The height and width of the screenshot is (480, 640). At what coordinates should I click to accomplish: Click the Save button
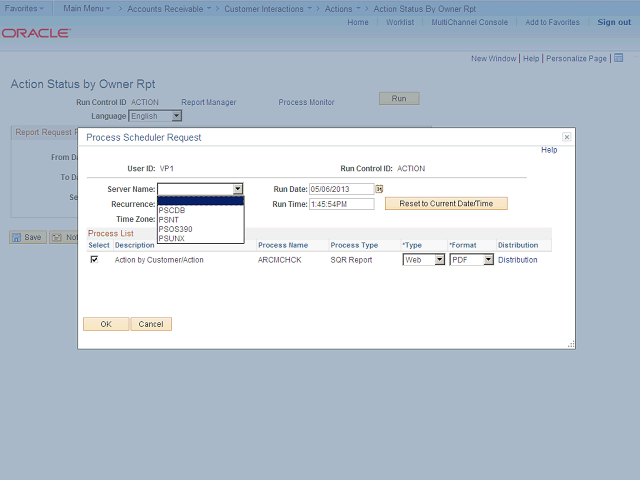(x=28, y=237)
